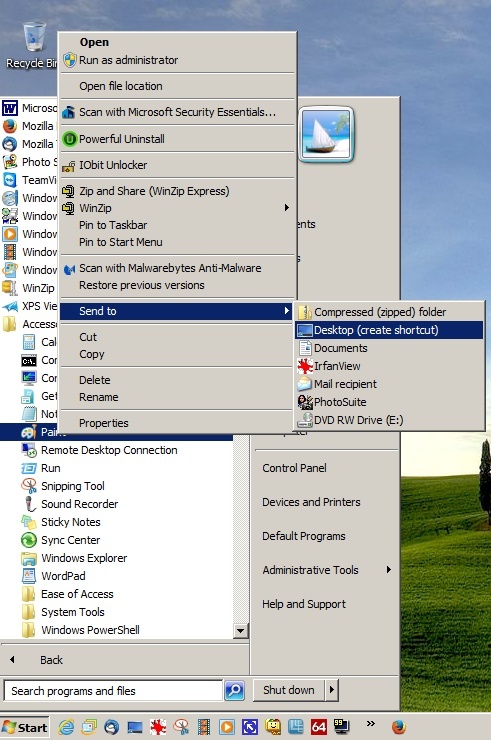
Task: Select Compressed (zipped) folder option
Action: pyautogui.click(x=389, y=312)
